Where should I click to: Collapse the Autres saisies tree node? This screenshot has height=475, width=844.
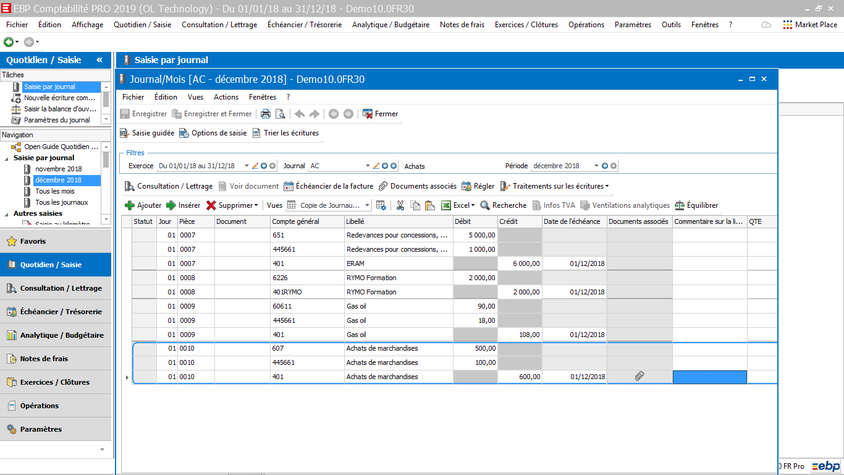click(x=6, y=214)
